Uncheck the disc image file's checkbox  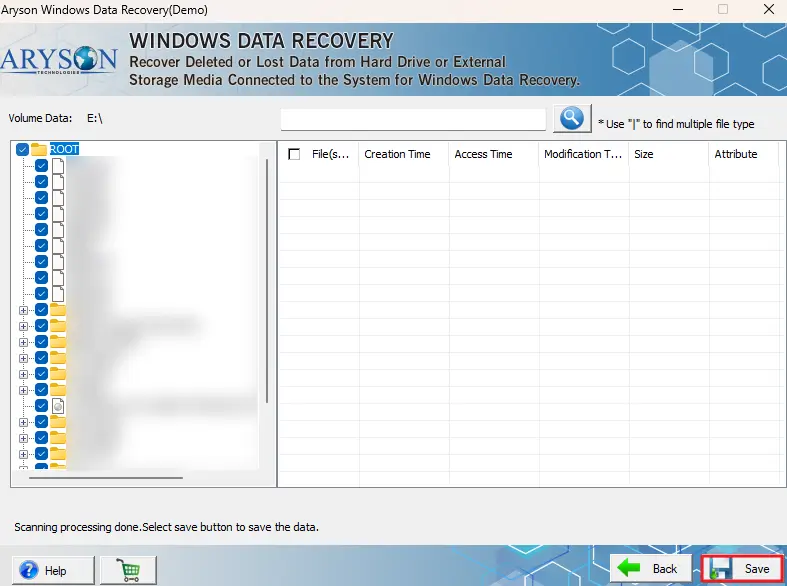point(42,406)
